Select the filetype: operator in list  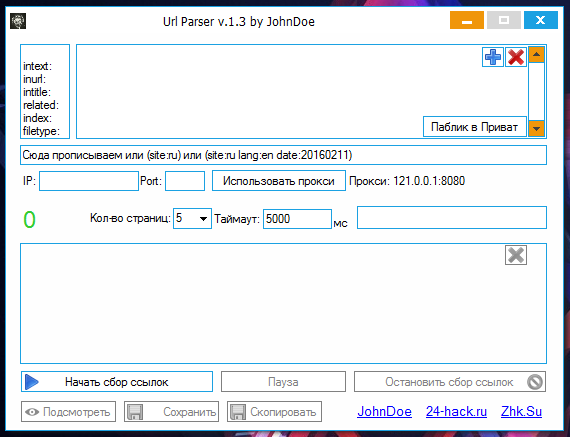point(41,131)
